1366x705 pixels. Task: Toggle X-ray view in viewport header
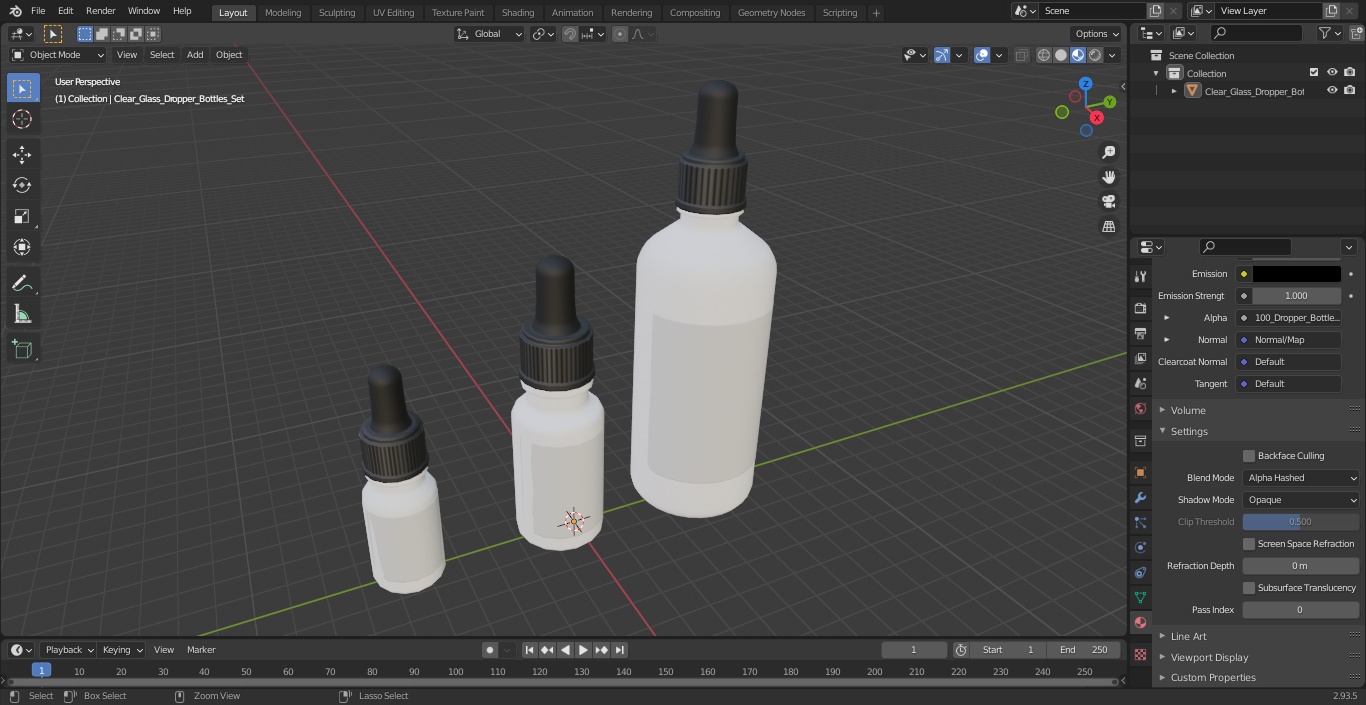(x=1021, y=55)
